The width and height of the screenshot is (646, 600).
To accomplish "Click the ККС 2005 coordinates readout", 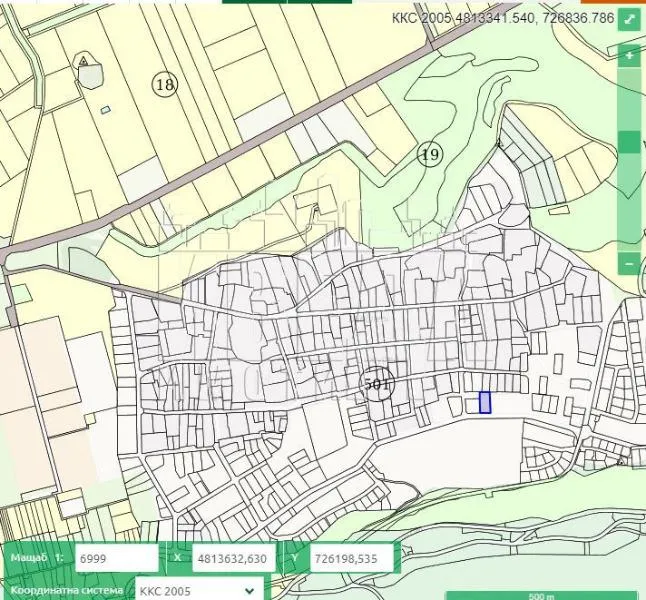I will [503, 18].
